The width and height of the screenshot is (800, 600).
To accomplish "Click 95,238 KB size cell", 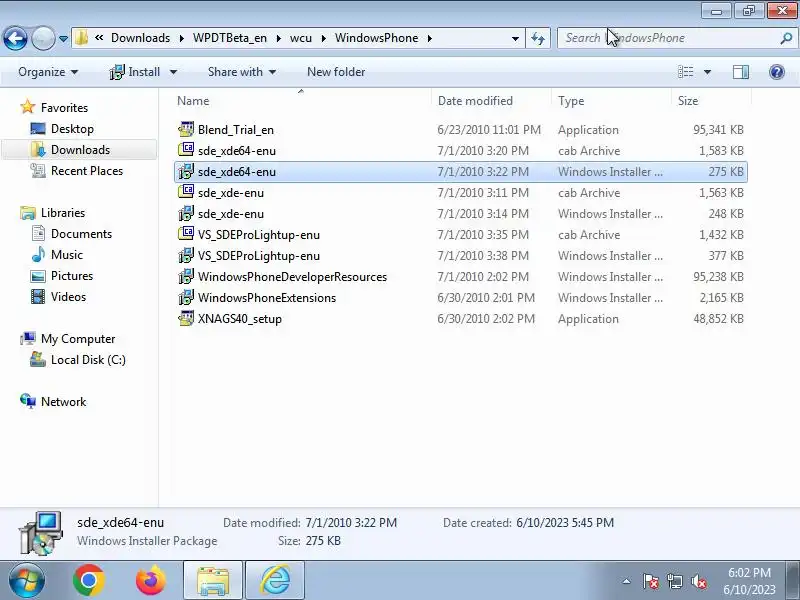I will 718,277.
